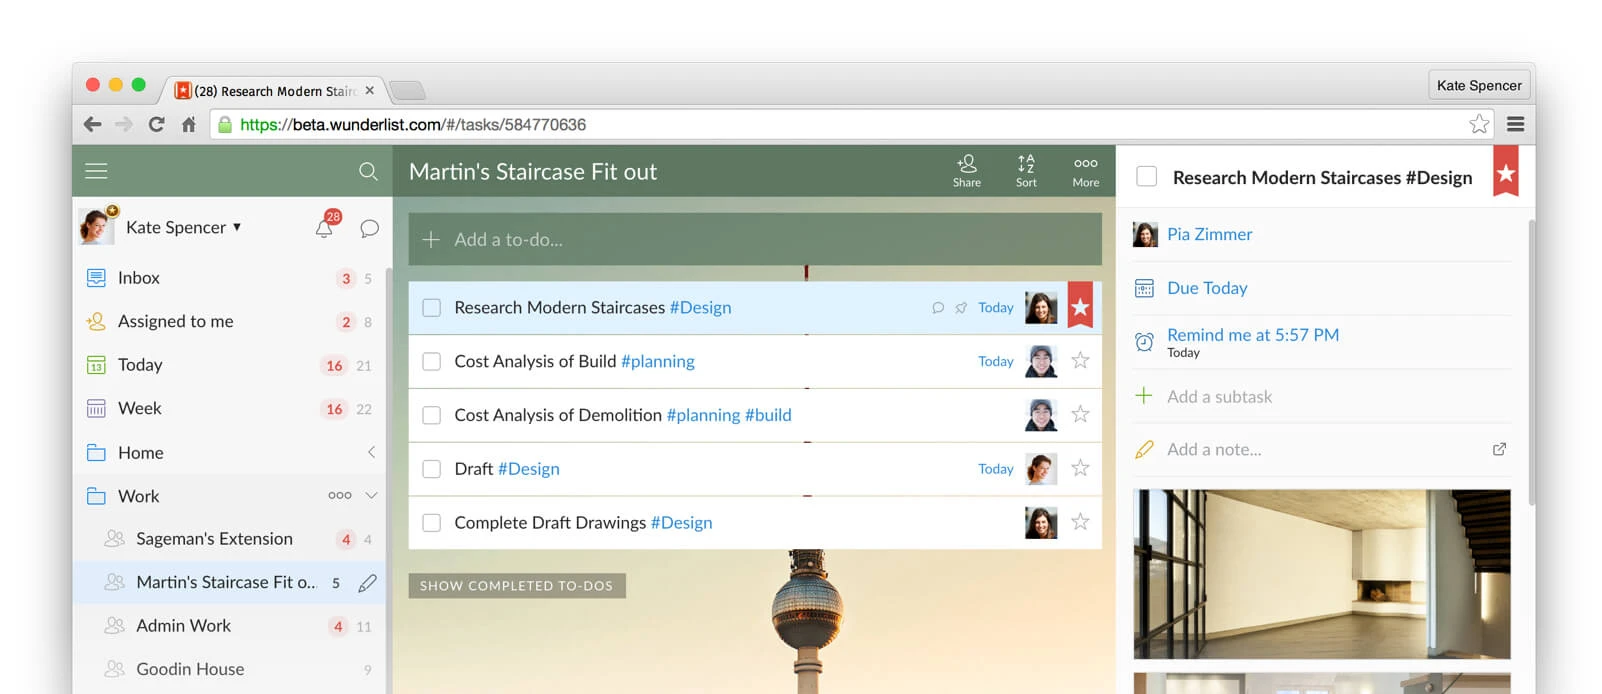Click #planning tag on Cost Analysis of Build
The image size is (1602, 694).
[x=658, y=361]
